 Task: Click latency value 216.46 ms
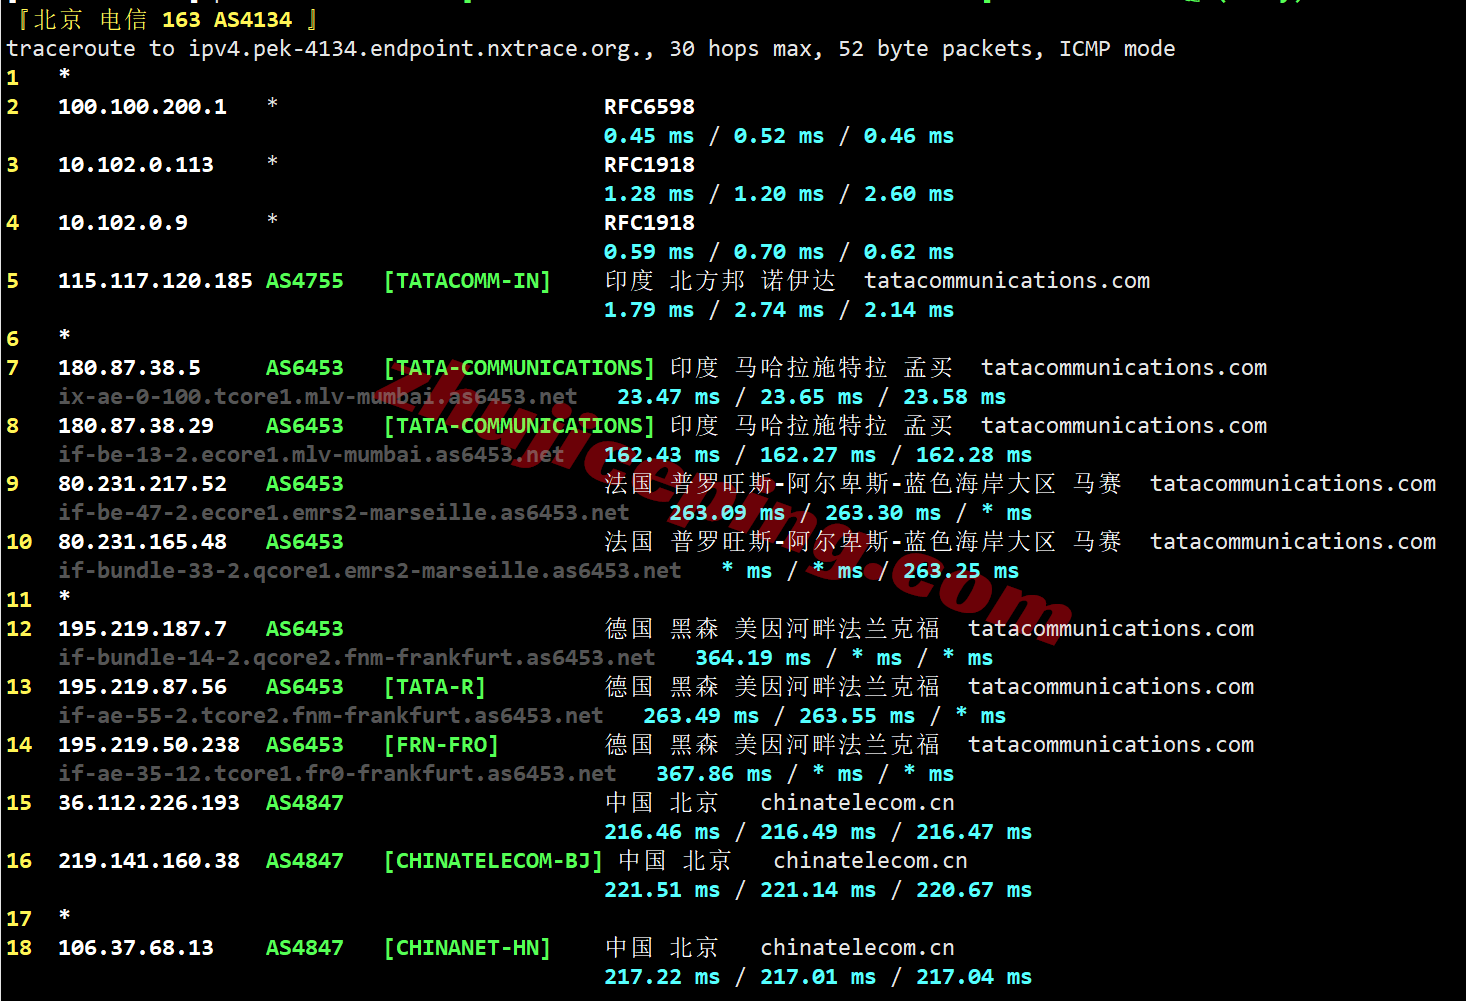(662, 832)
